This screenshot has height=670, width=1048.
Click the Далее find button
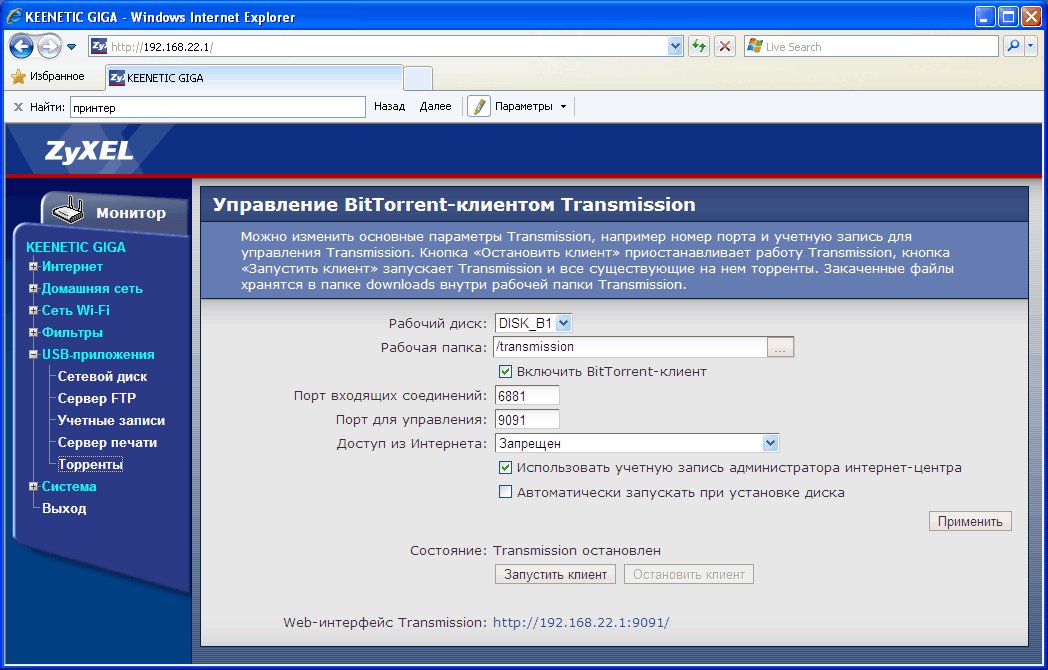tap(435, 106)
